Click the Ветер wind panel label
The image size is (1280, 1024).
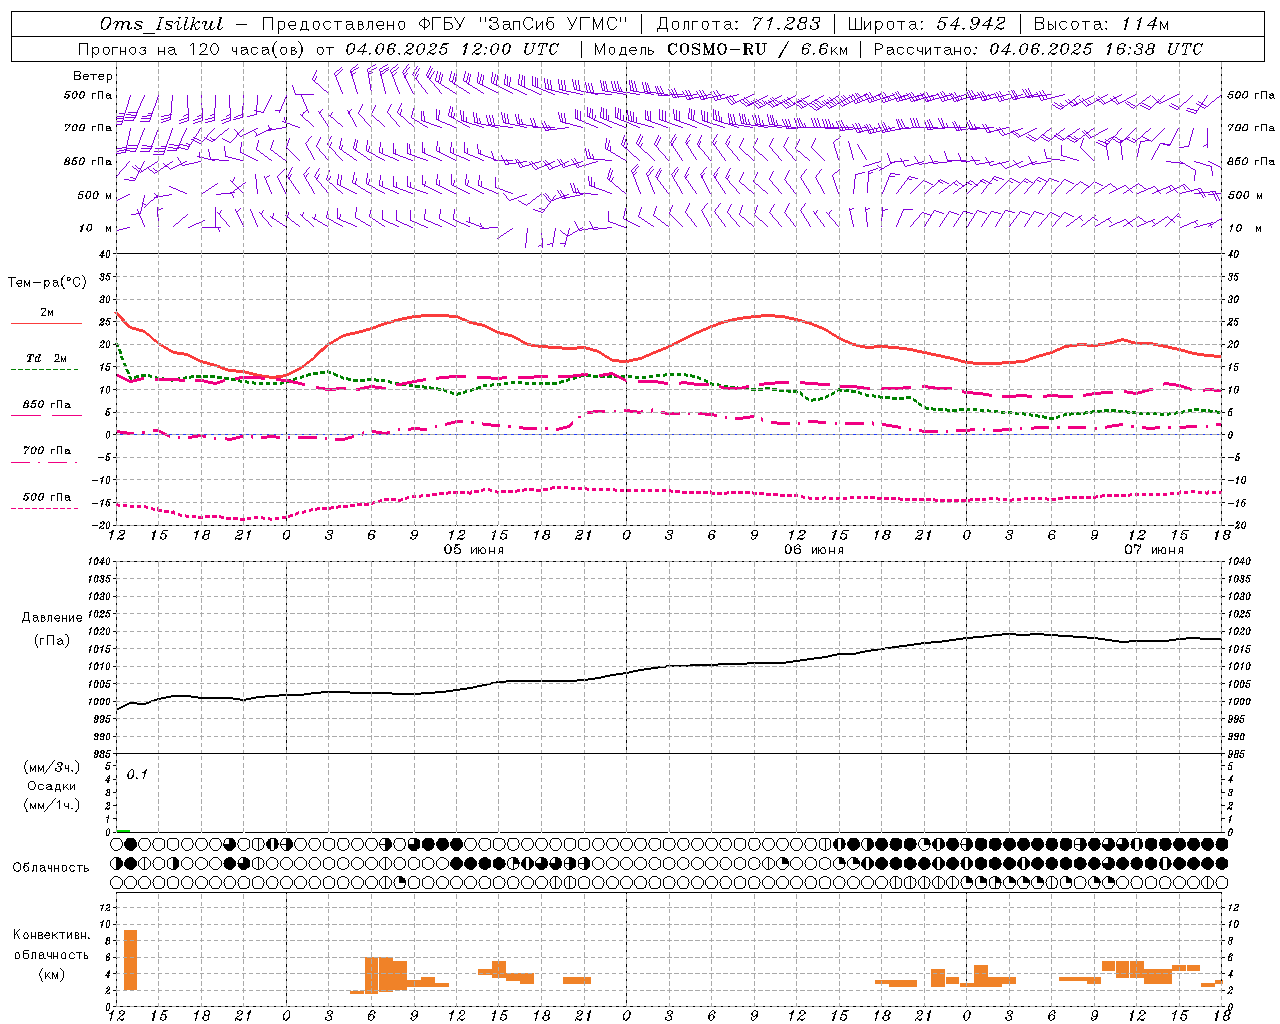pyautogui.click(x=93, y=76)
